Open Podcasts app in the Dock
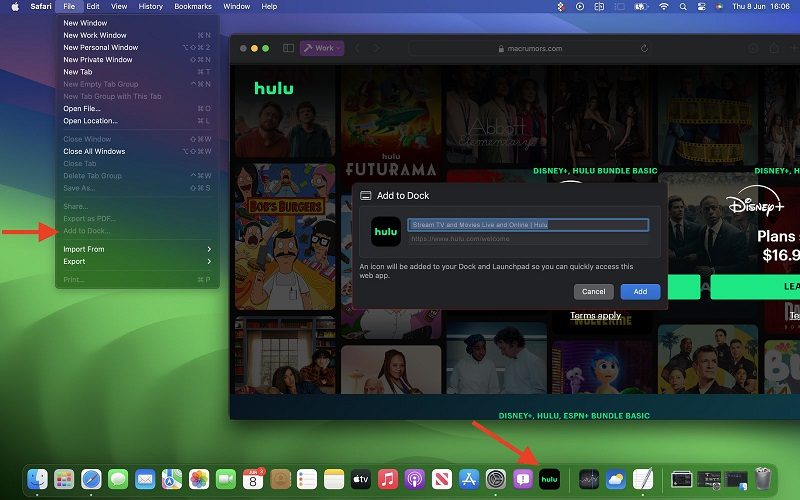This screenshot has width=800, height=500. (415, 480)
